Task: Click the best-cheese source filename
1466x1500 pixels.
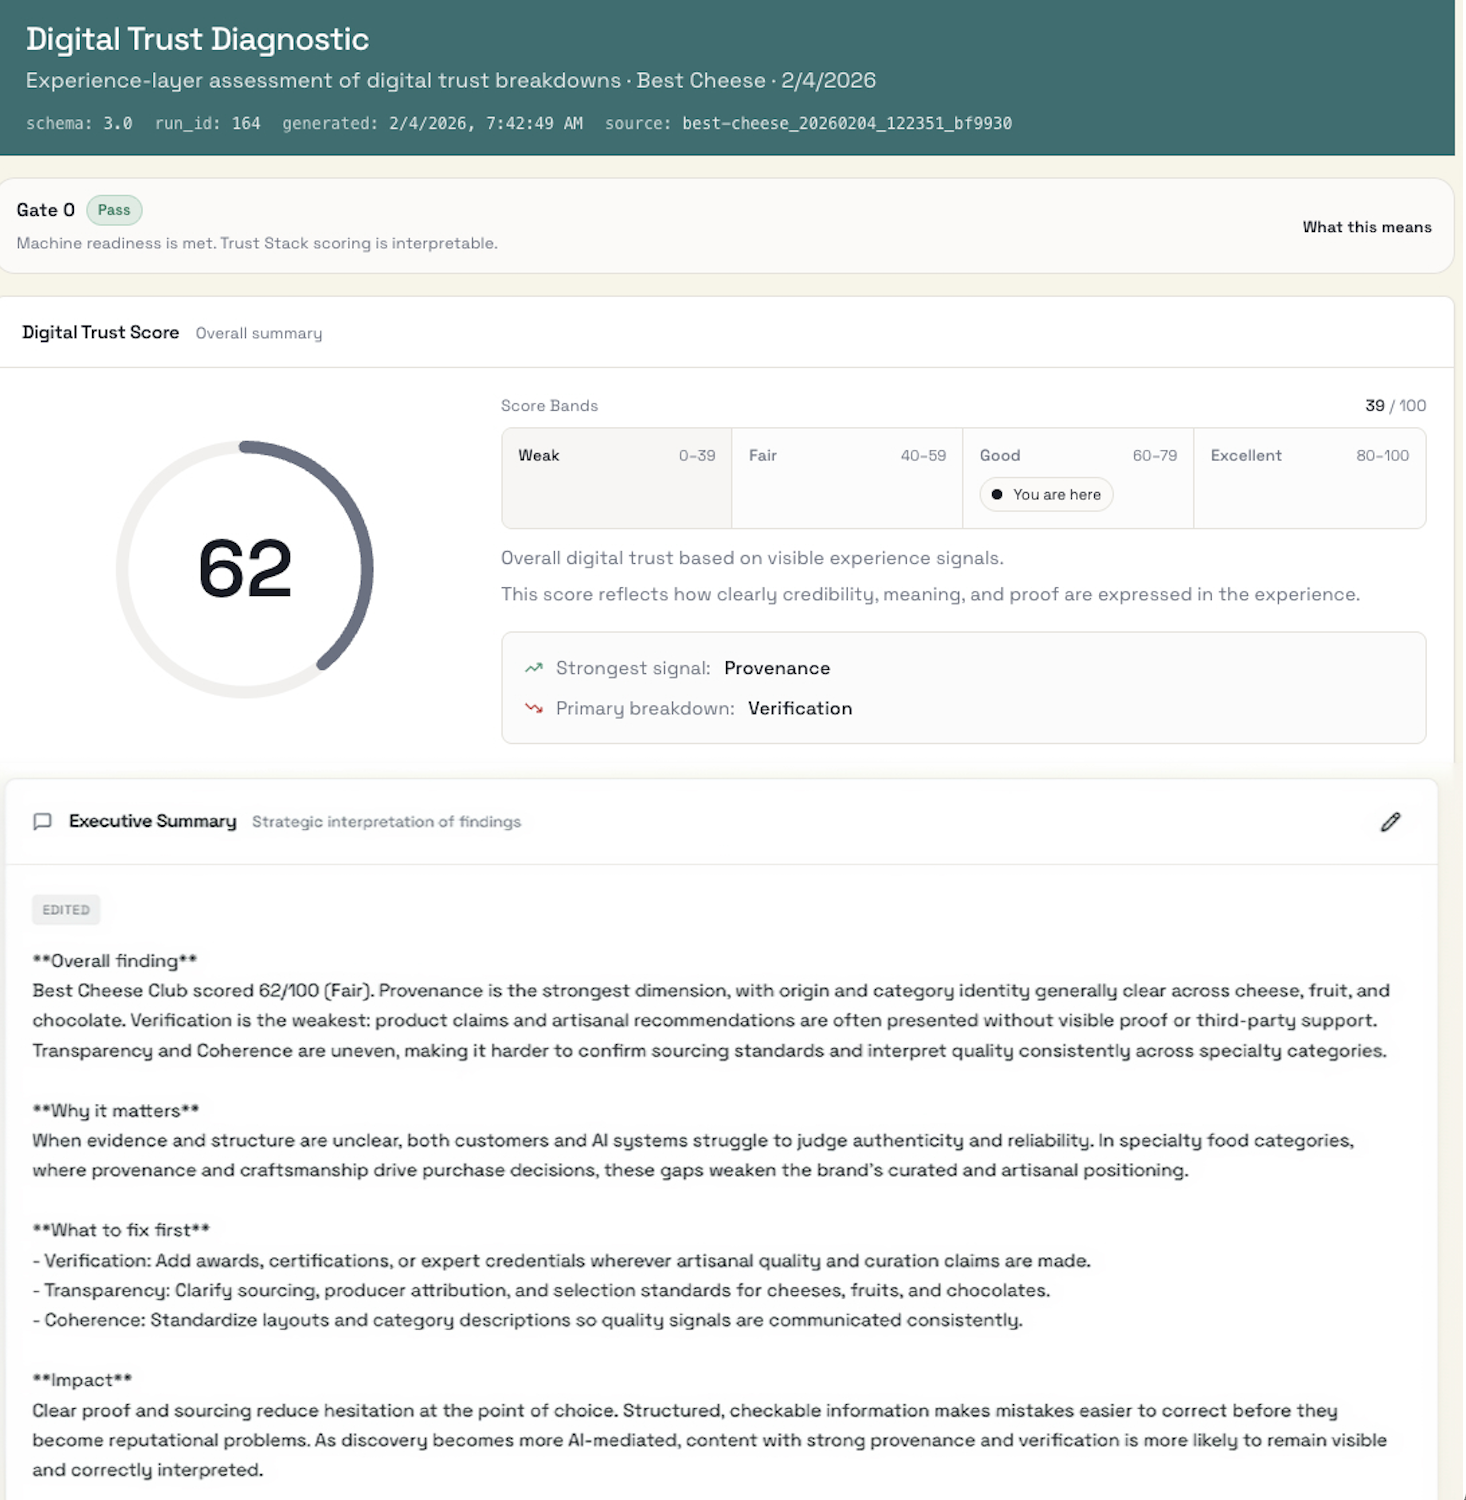Action: tap(845, 123)
